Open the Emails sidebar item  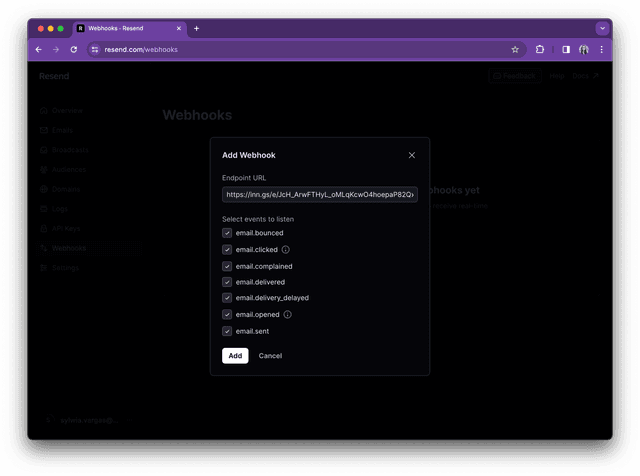pyautogui.click(x=57, y=130)
